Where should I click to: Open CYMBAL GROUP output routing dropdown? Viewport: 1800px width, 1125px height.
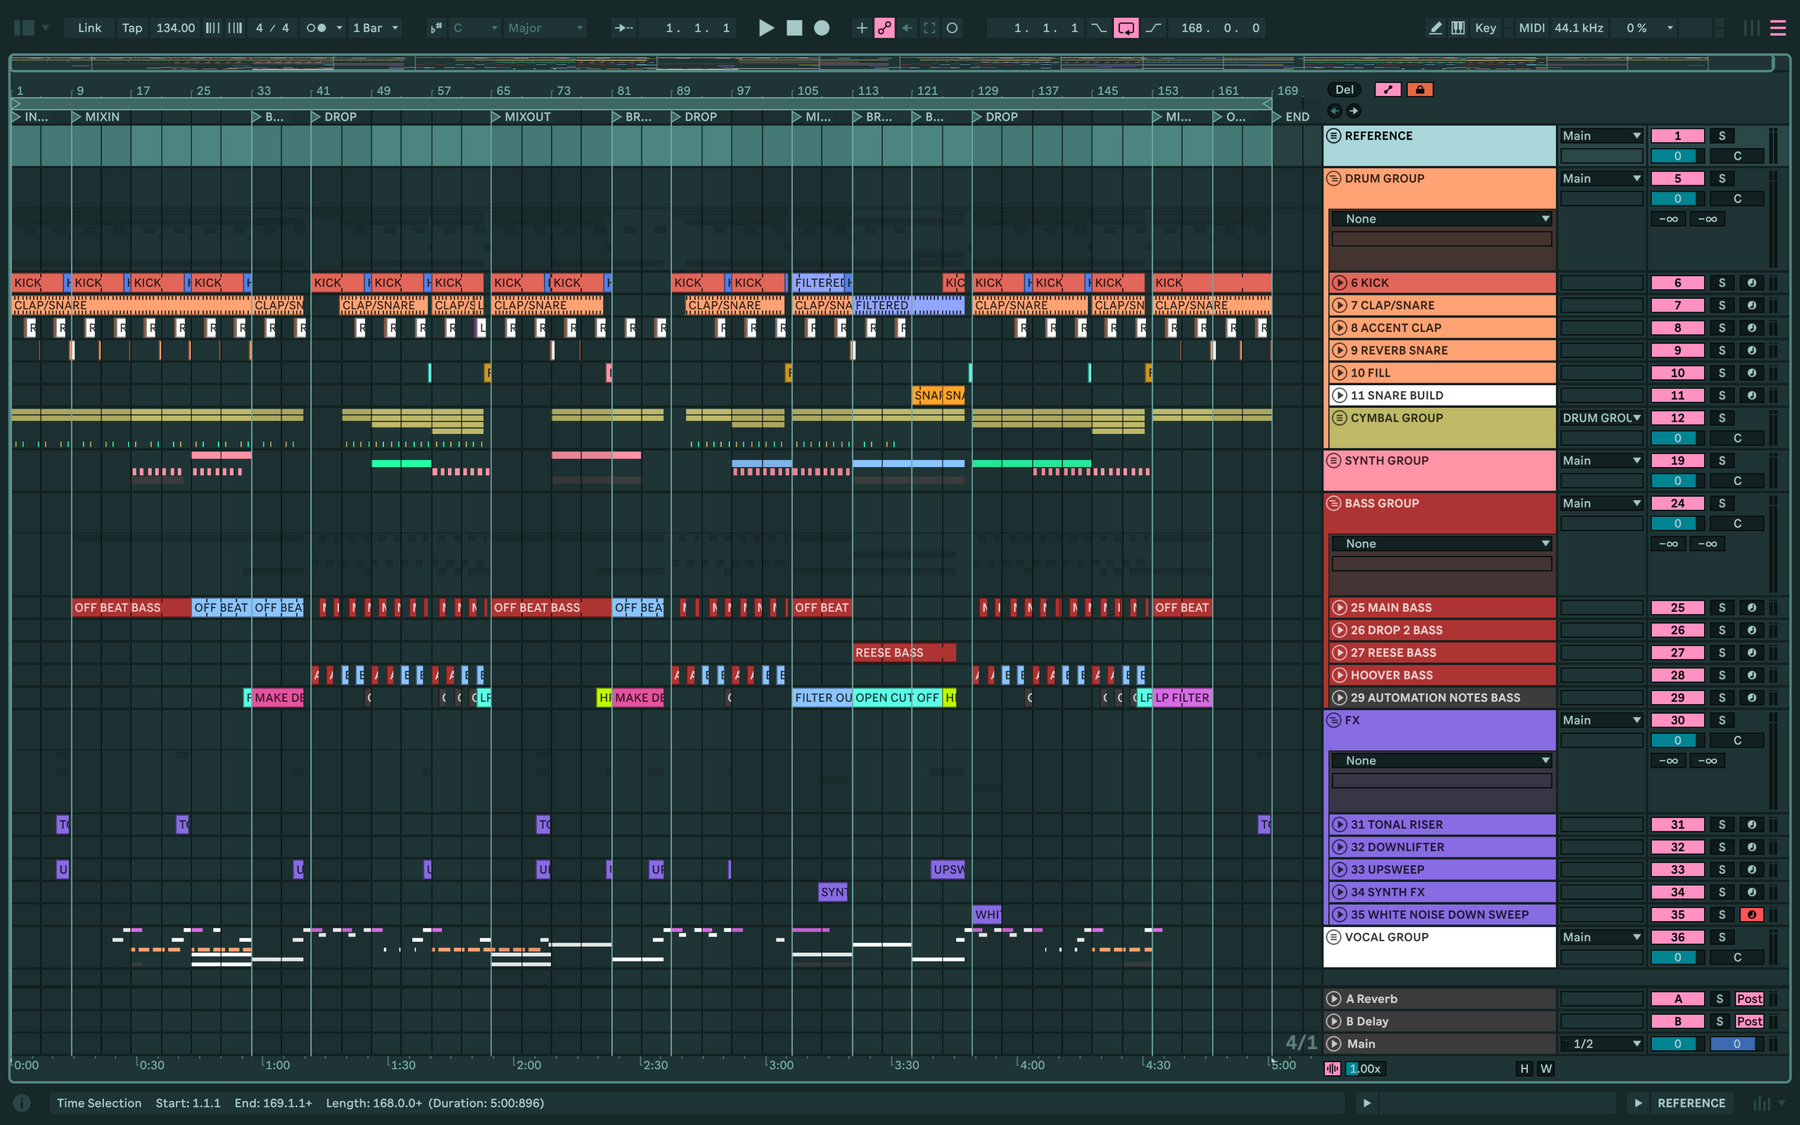pos(1601,418)
